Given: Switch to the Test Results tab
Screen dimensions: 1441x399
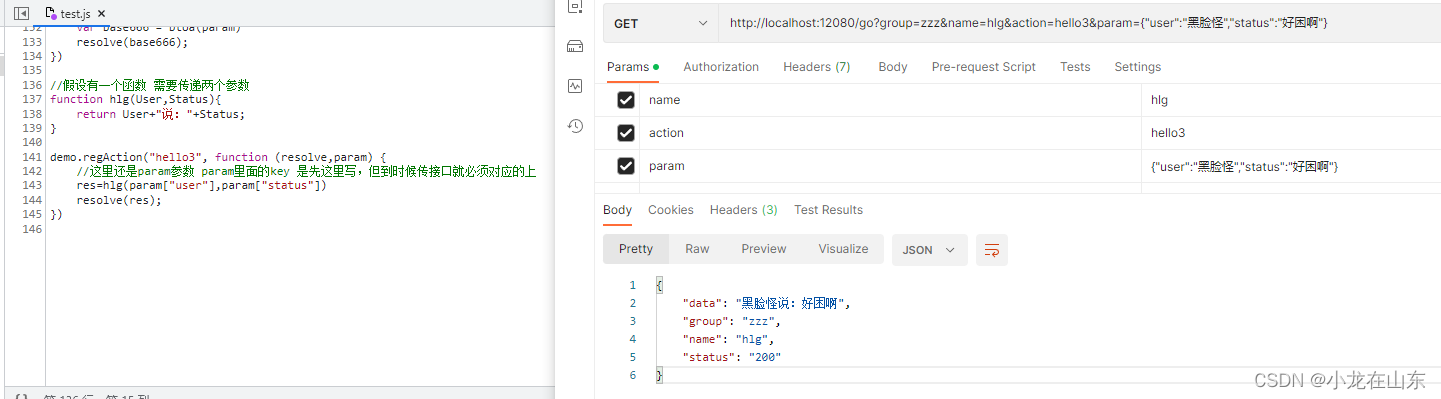Looking at the screenshot, I should click(x=828, y=210).
